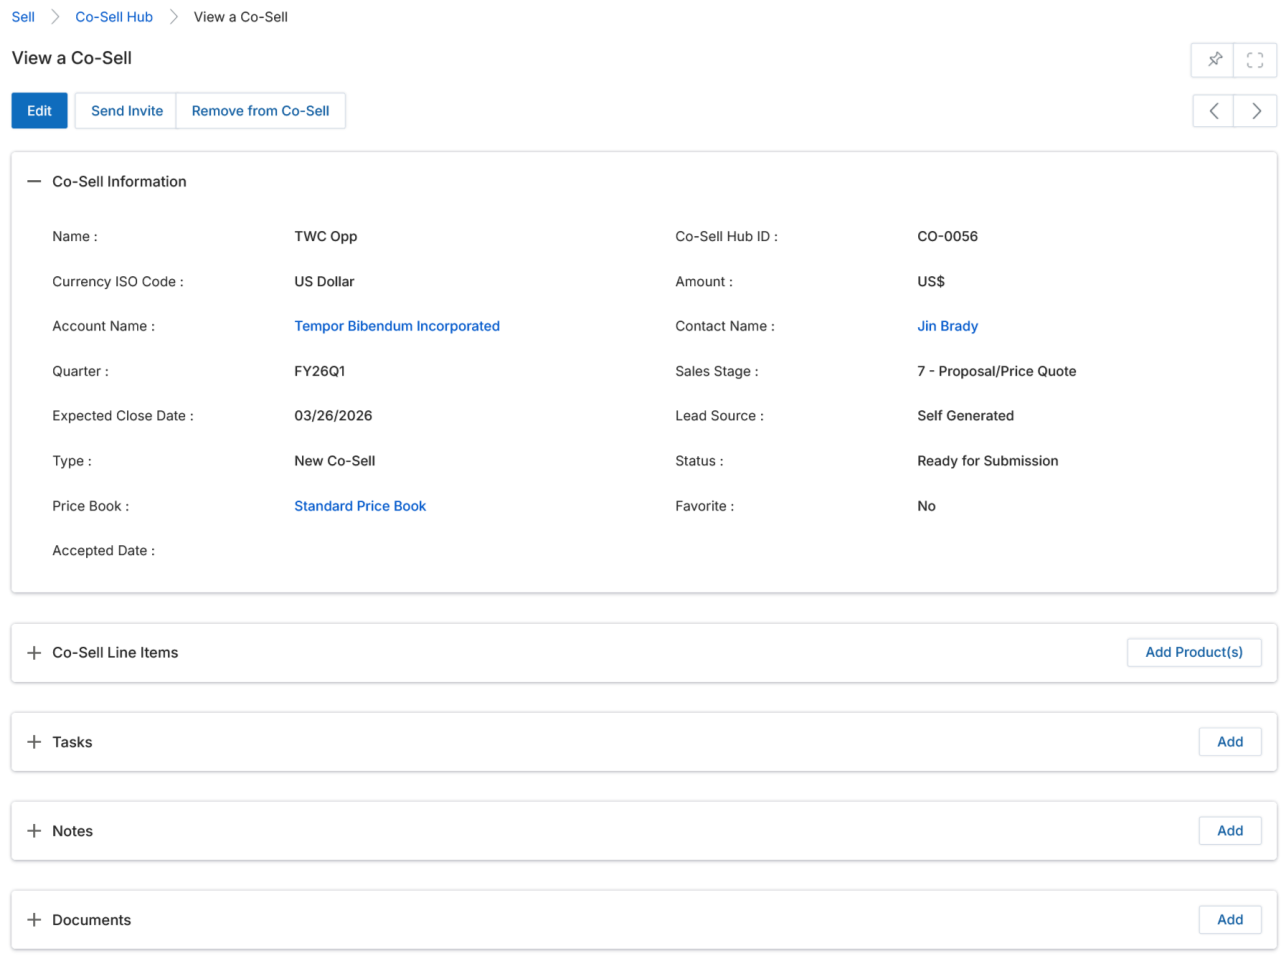Click Remove from Co-Sell button
Image resolution: width=1286 pixels, height=961 pixels.
[260, 111]
